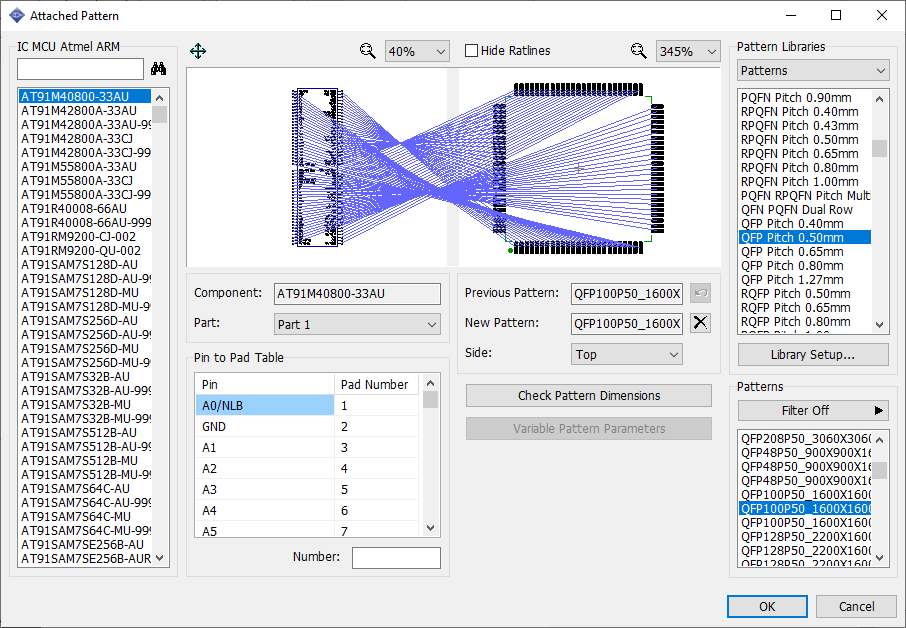This screenshot has height=628, width=906.
Task: Select the GND pin row
Action: (x=307, y=426)
